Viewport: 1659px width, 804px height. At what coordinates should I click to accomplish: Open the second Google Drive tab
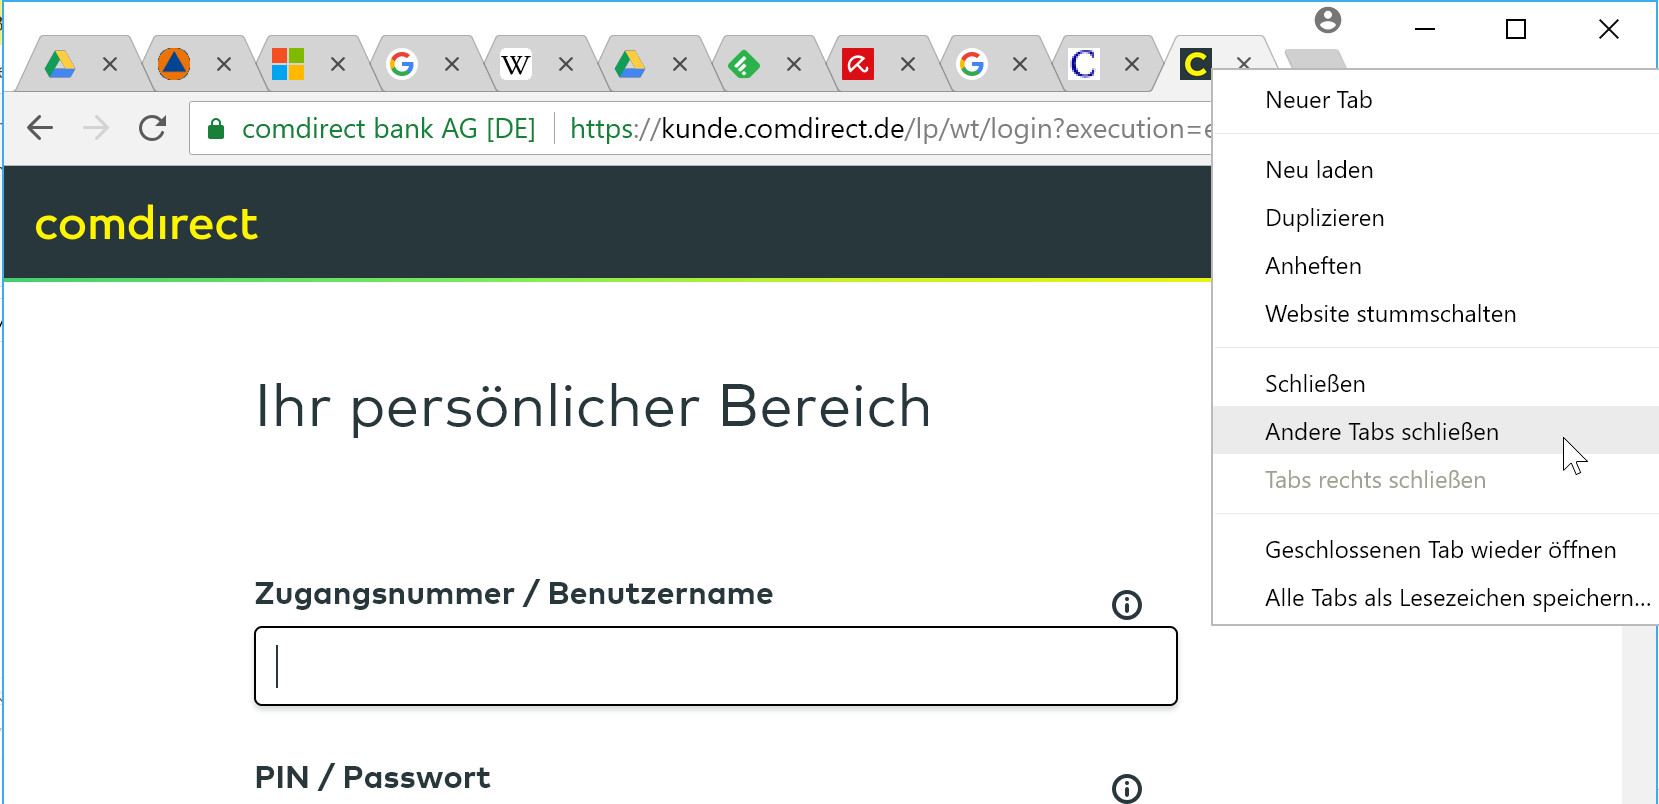pos(630,64)
